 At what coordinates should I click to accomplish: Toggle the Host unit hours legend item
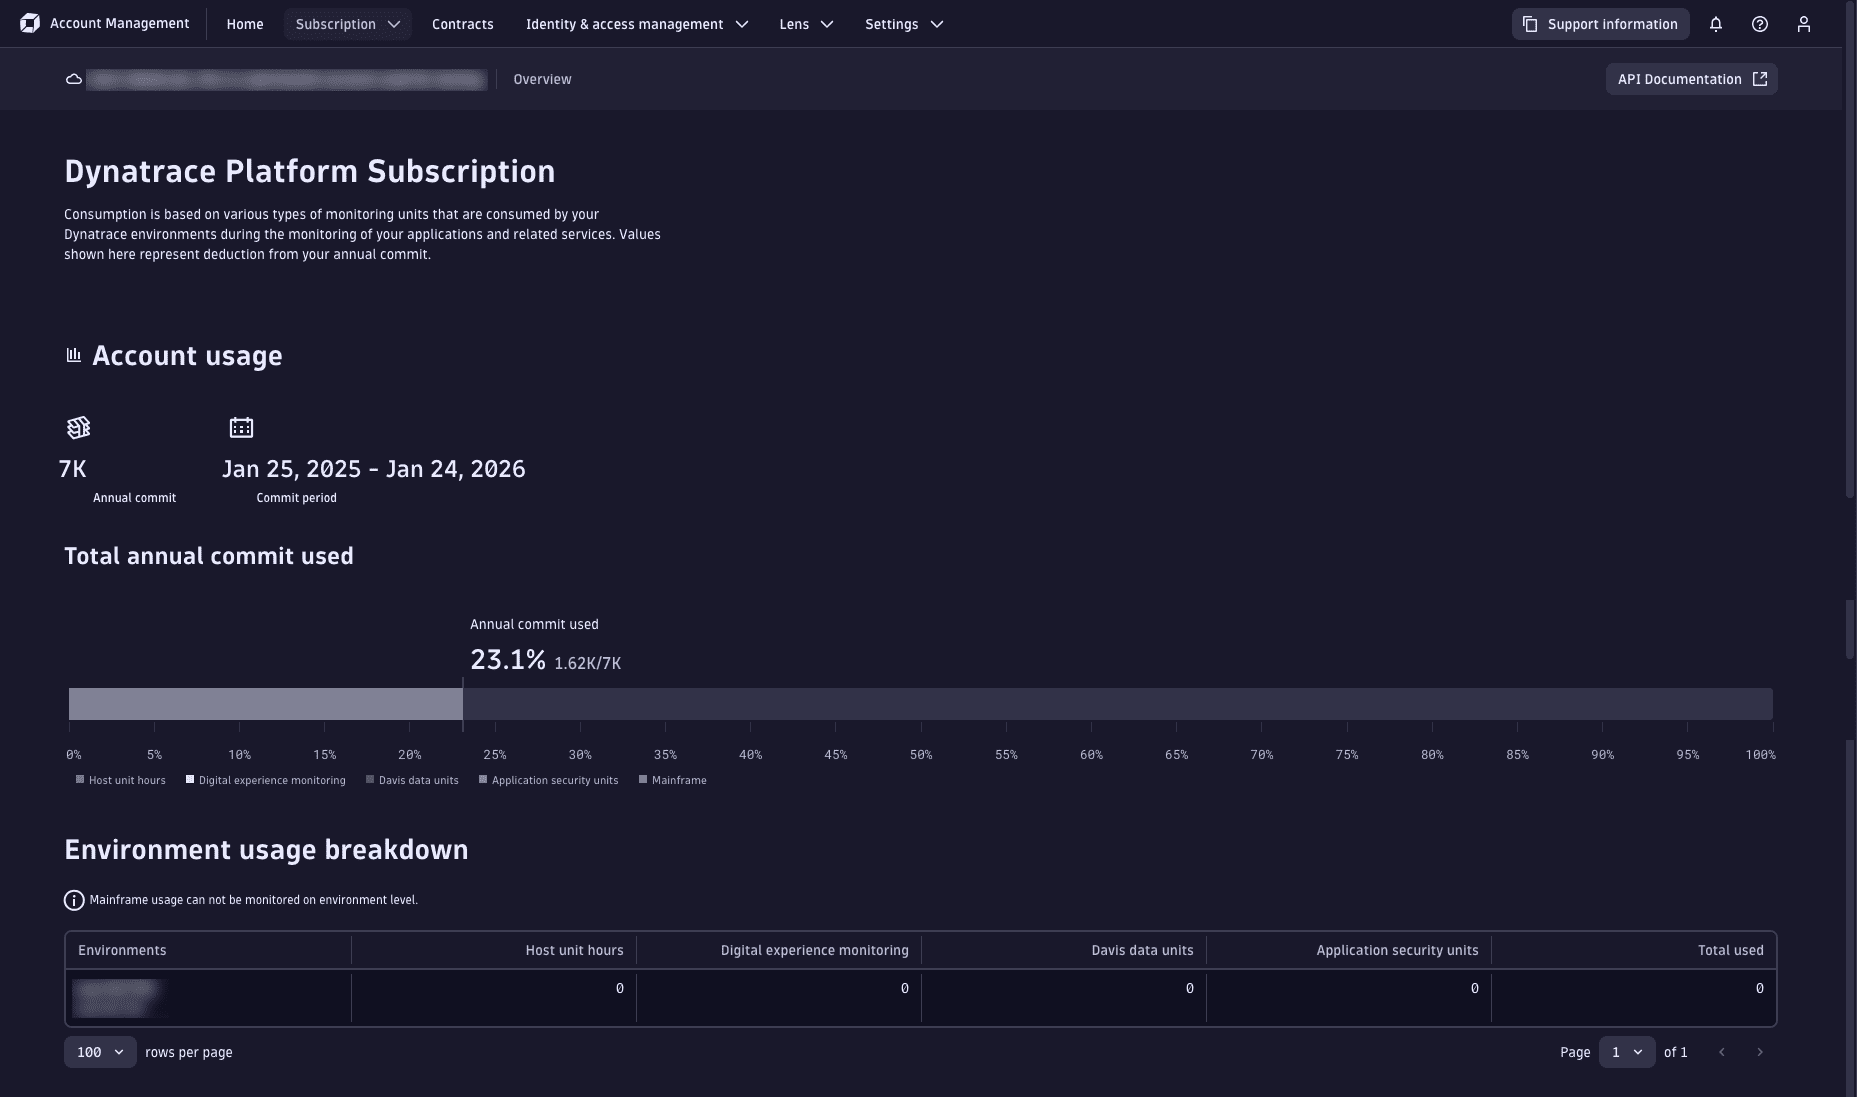120,780
